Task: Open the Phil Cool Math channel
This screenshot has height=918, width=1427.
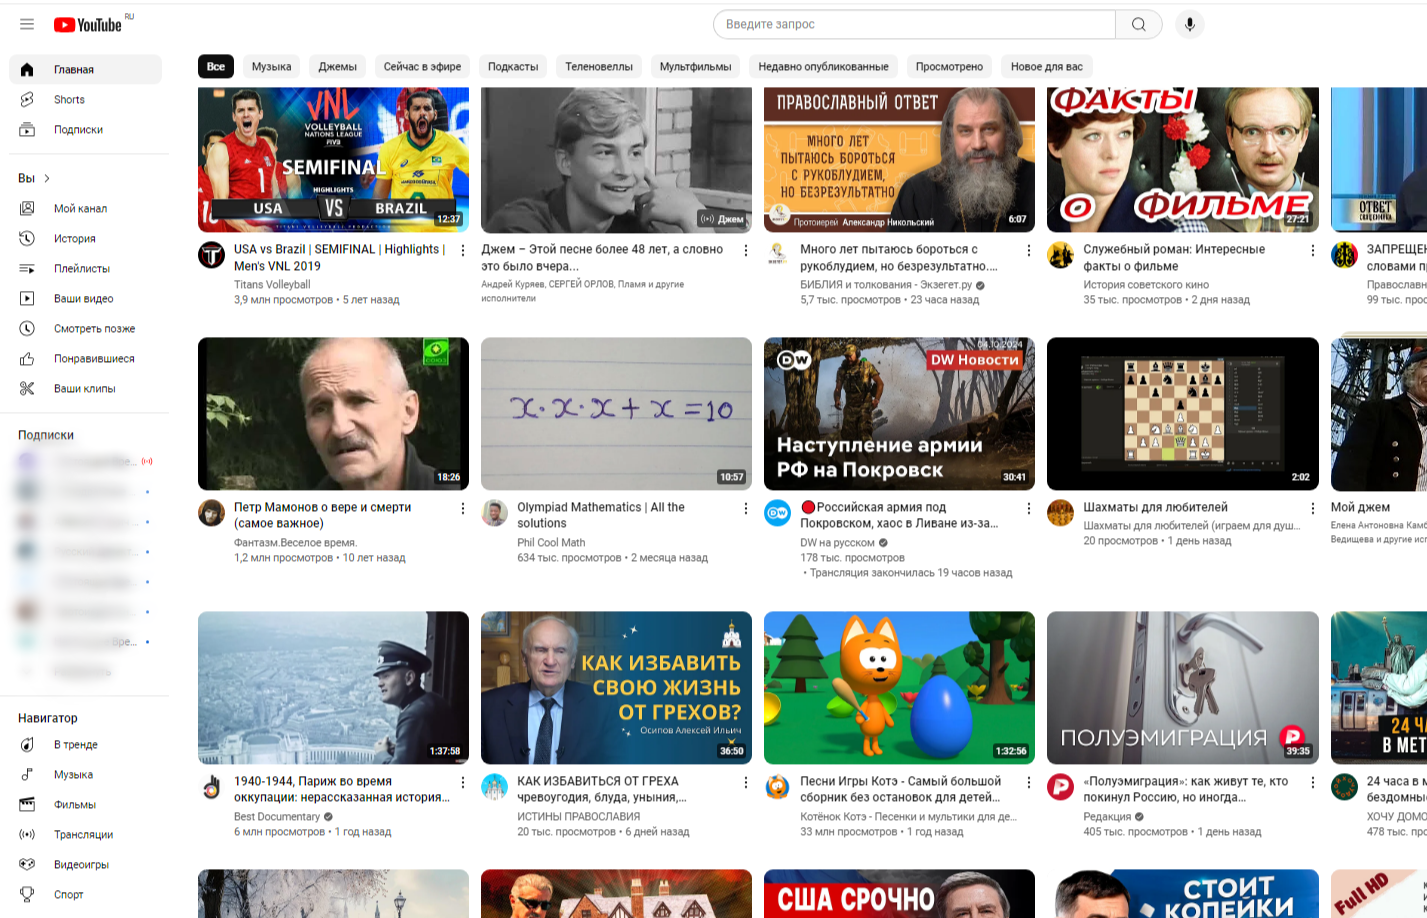Action: point(549,540)
